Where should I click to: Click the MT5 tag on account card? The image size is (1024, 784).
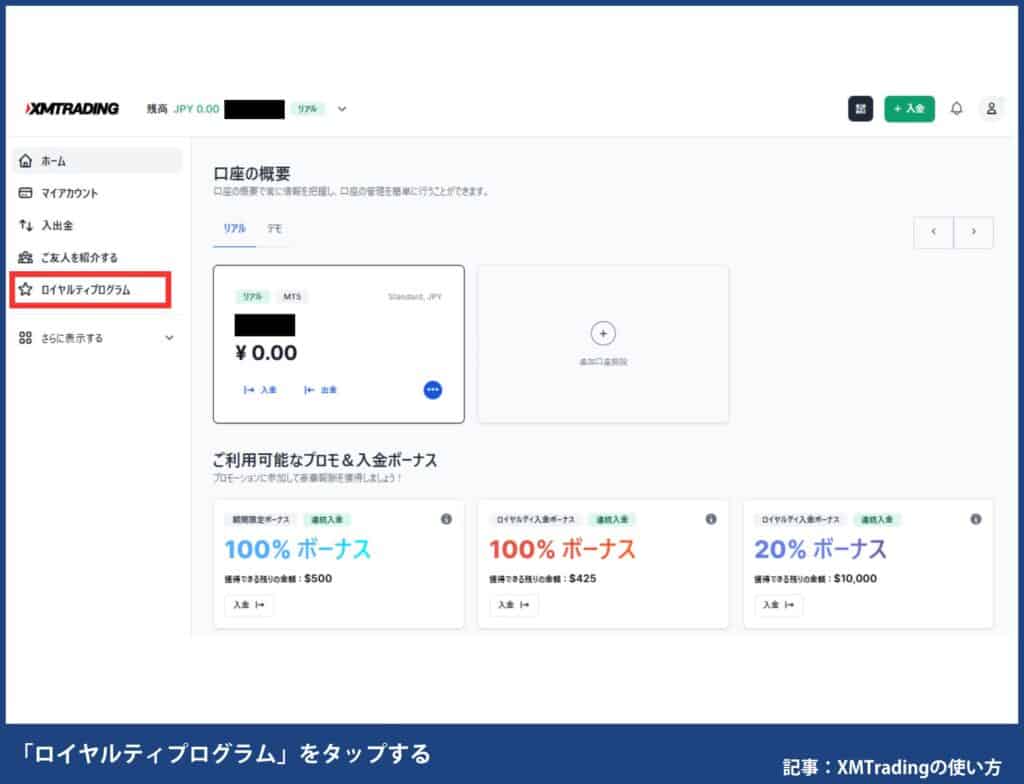coord(292,297)
